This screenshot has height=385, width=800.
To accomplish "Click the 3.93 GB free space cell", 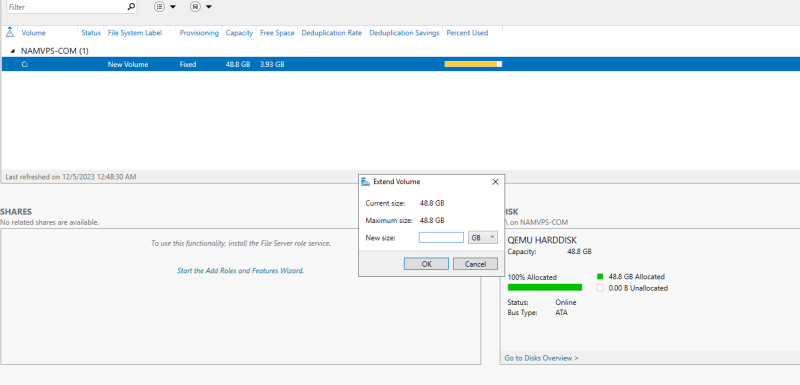I will click(x=272, y=65).
